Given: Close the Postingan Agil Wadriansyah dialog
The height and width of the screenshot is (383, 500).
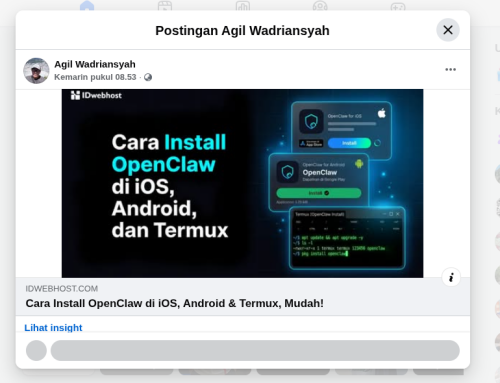Looking at the screenshot, I should [448, 30].
